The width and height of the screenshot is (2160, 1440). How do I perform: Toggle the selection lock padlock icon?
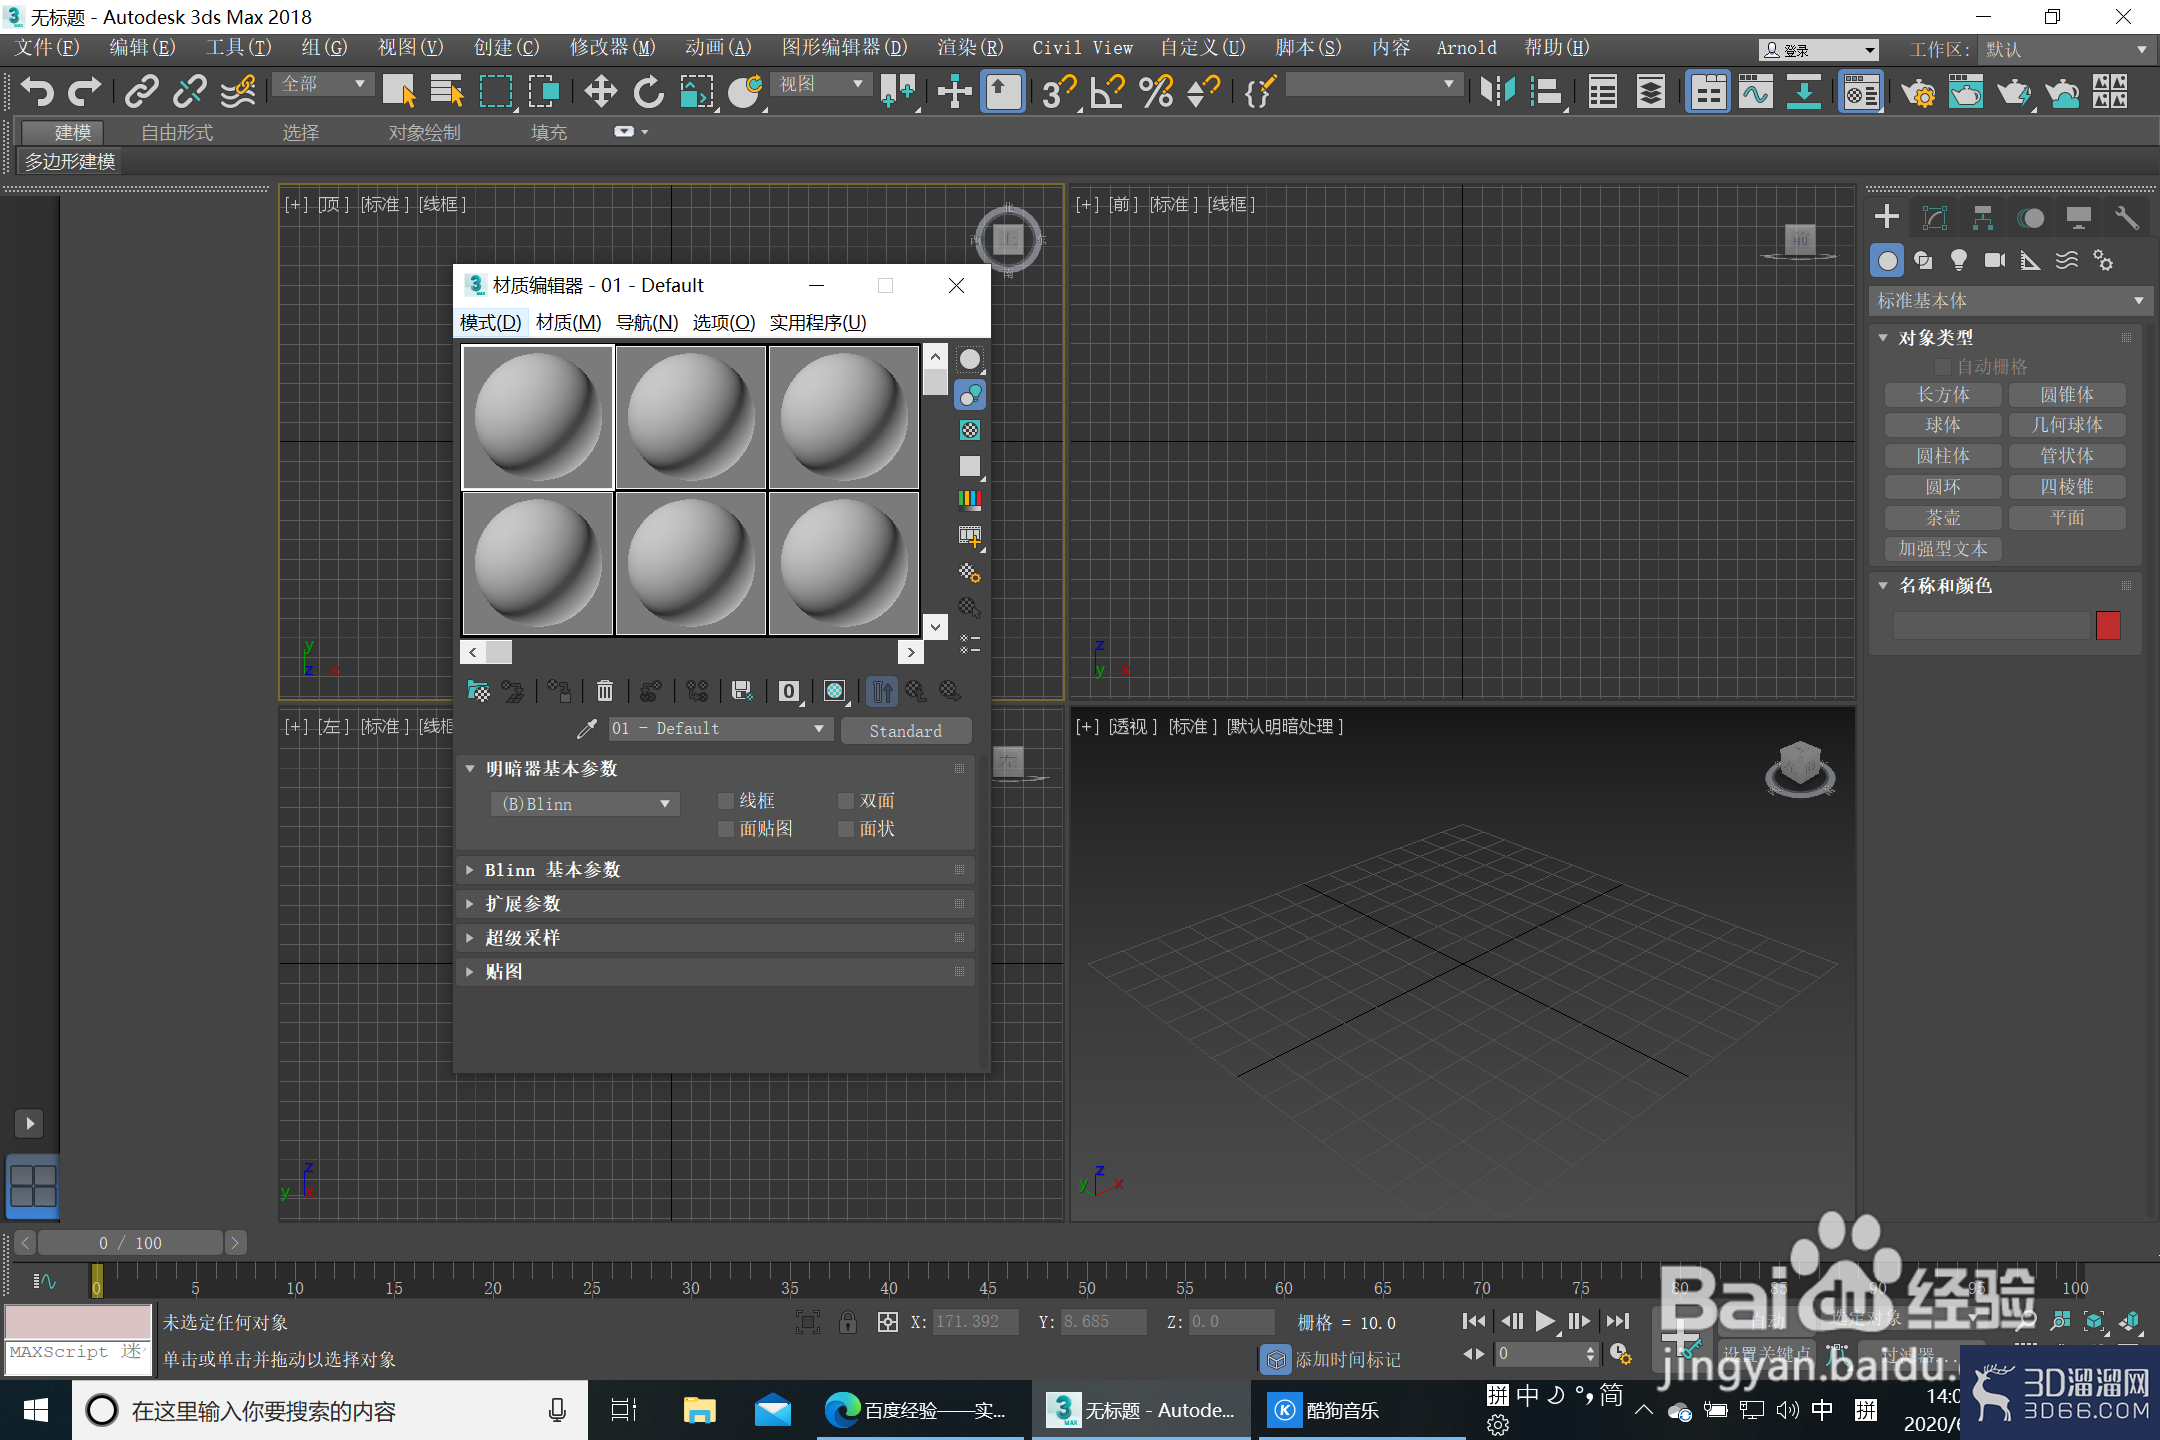pos(848,1322)
